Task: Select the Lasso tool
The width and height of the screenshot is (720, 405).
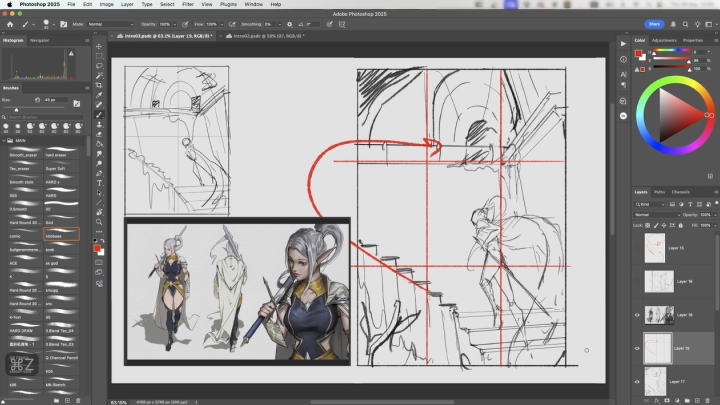Action: [x=98, y=66]
